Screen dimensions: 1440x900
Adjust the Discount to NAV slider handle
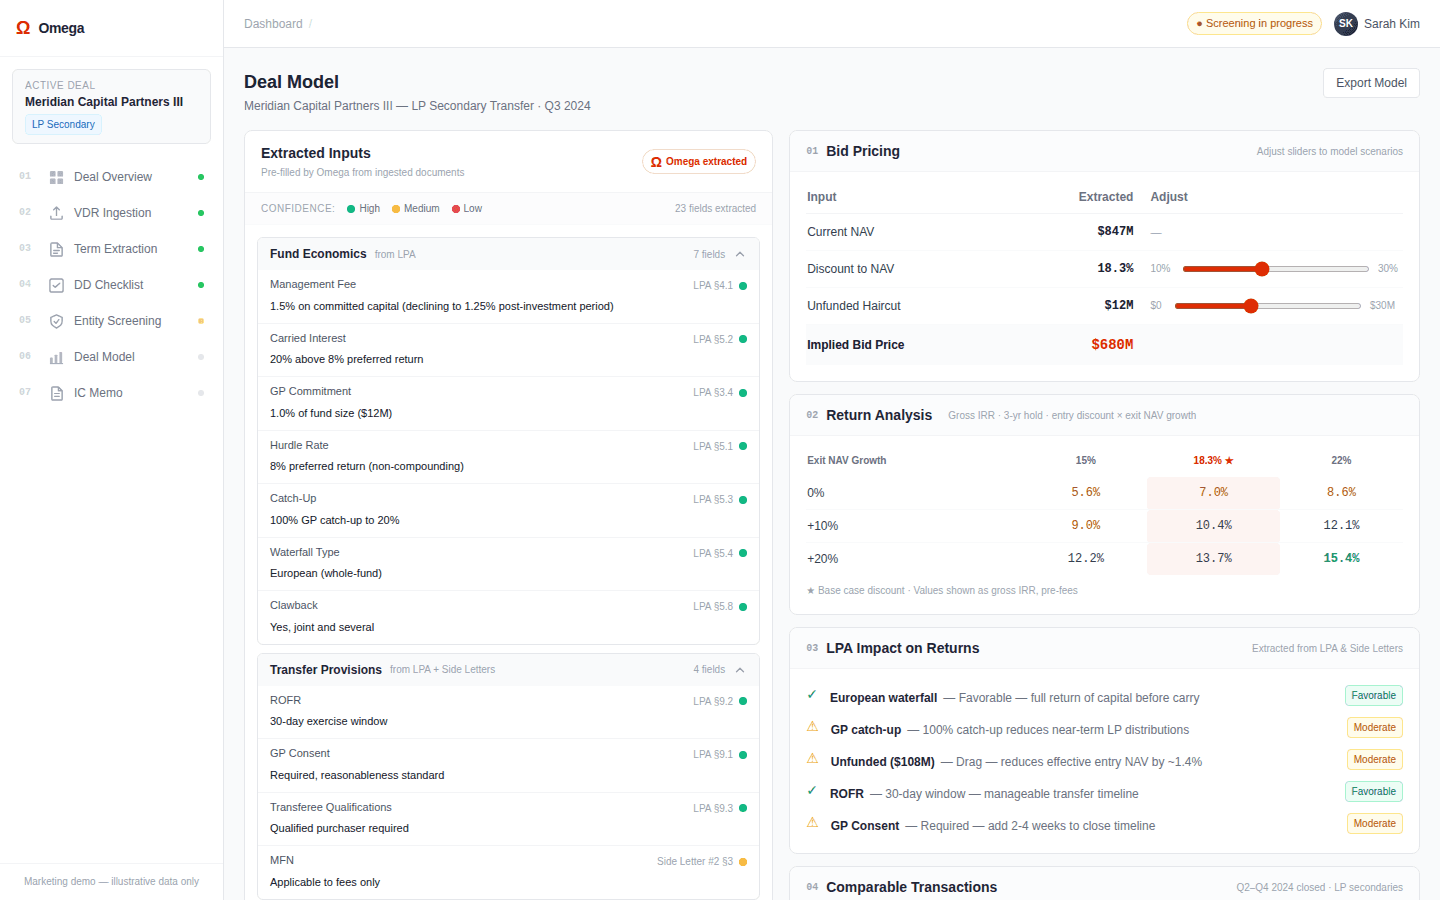click(1262, 269)
